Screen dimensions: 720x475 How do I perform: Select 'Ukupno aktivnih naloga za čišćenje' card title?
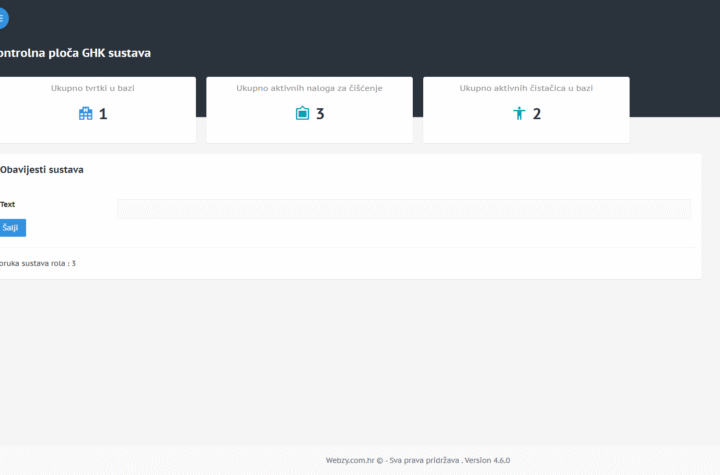click(309, 88)
